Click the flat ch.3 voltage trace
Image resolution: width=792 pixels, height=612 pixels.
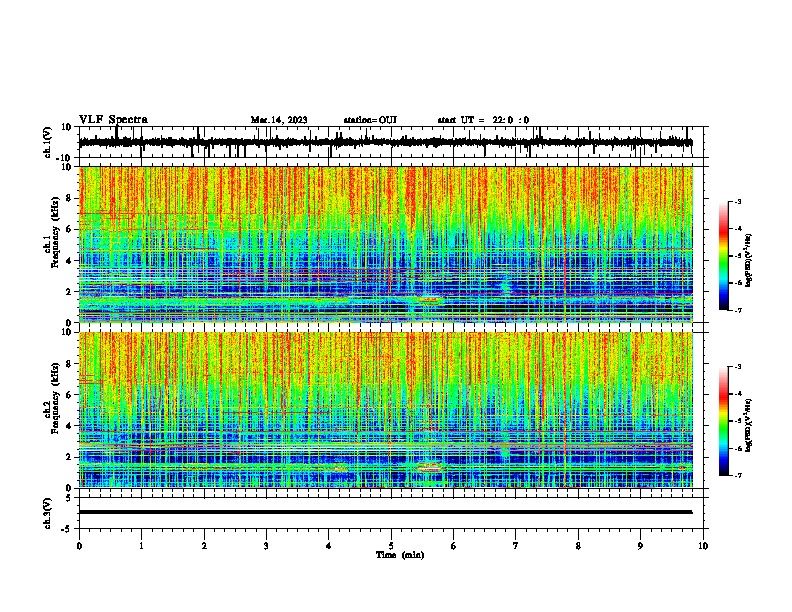click(386, 512)
